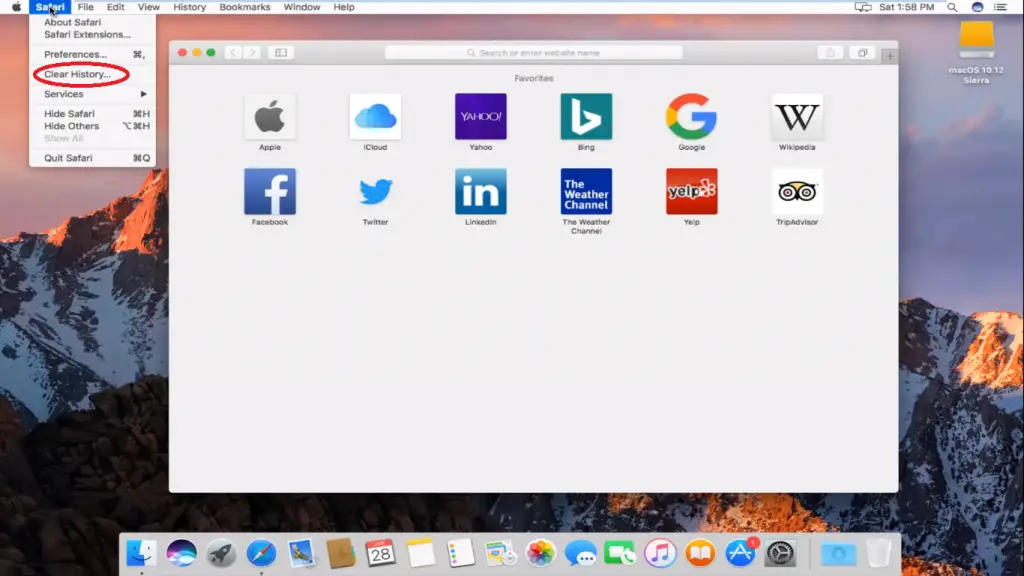The height and width of the screenshot is (576, 1024).
Task: Click the Share button in Safari toolbar
Action: pos(830,53)
